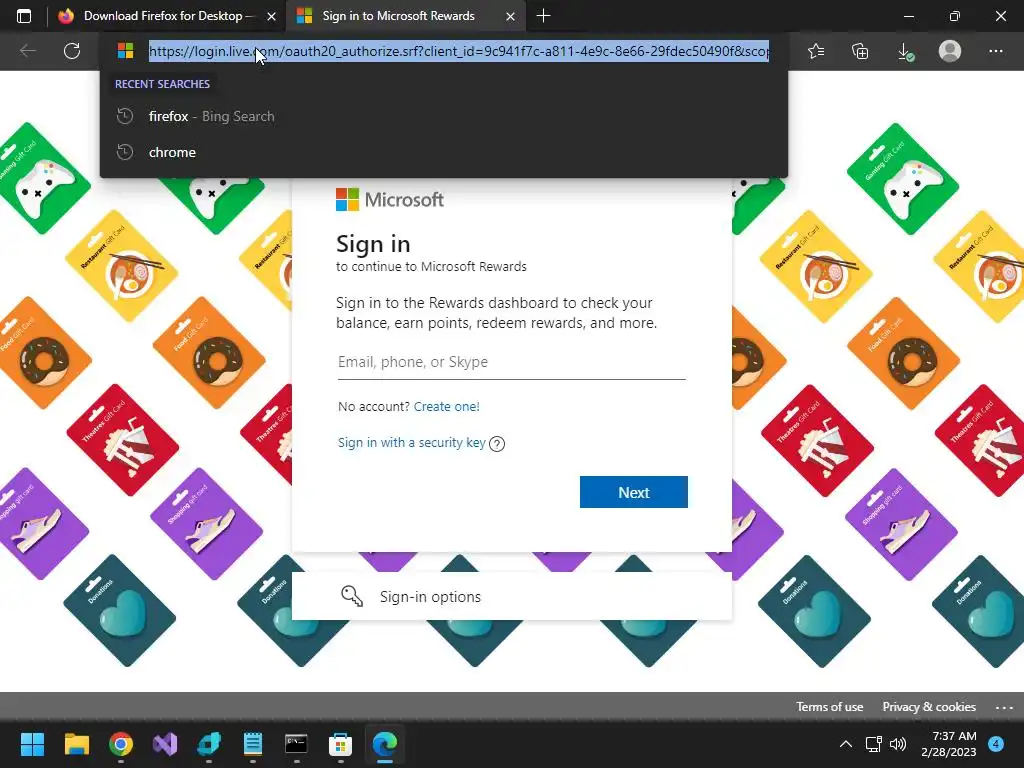This screenshot has width=1024, height=768.
Task: Open Notepad from taskbar
Action: [x=253, y=744]
